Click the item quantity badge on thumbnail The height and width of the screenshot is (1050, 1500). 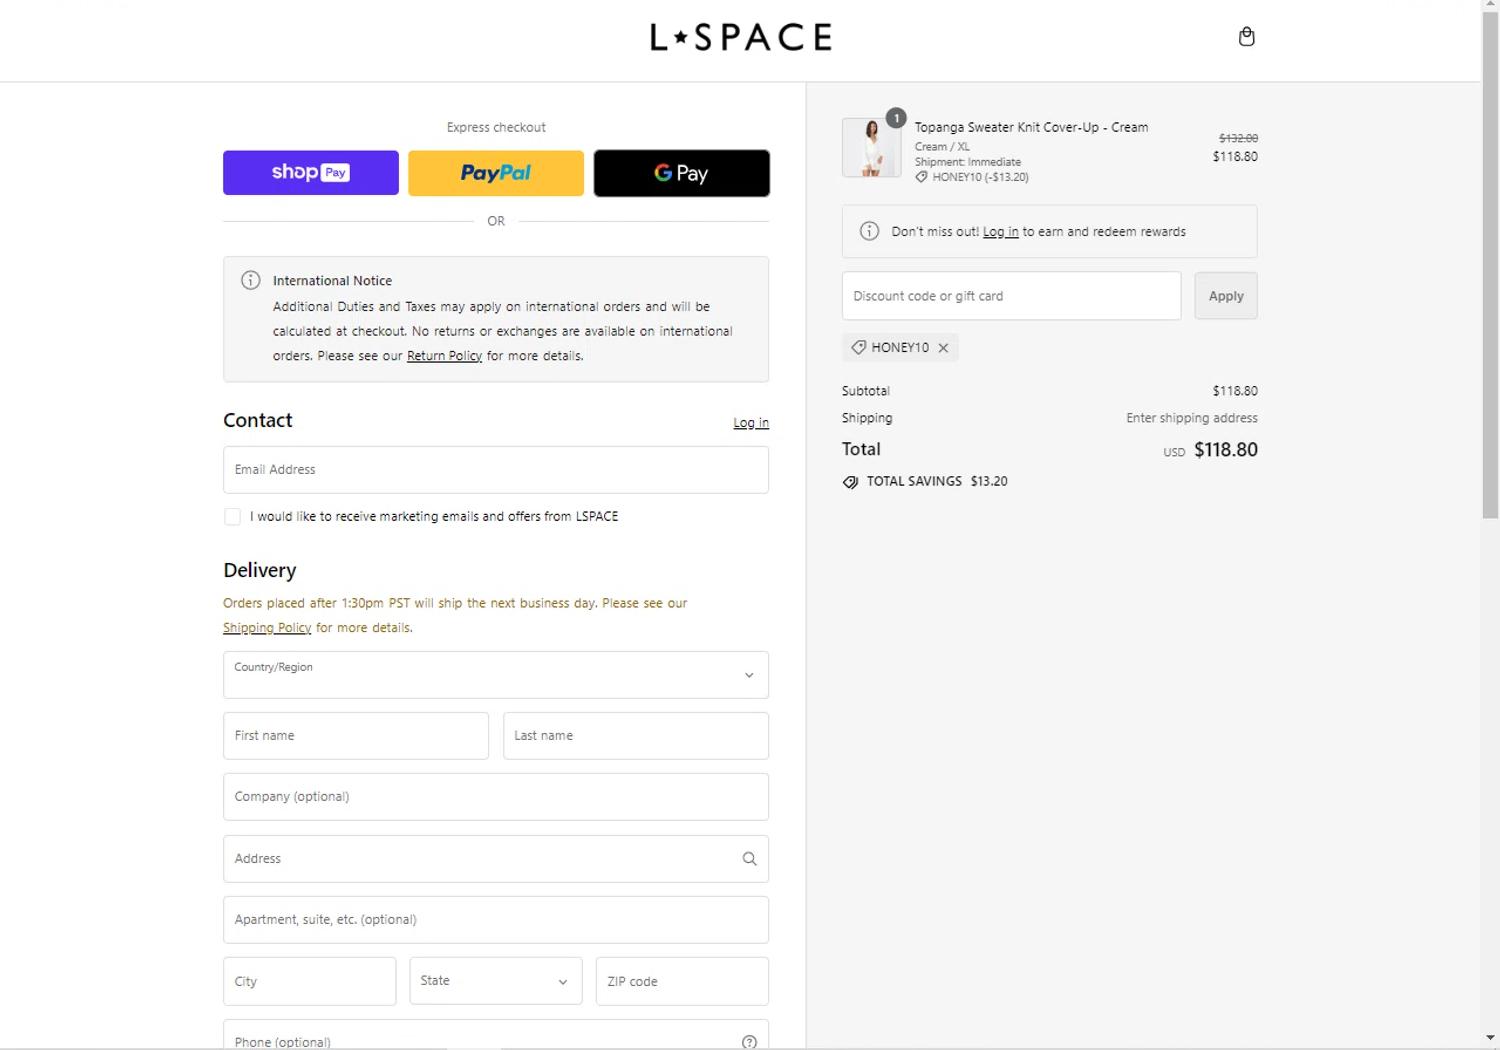click(x=896, y=118)
